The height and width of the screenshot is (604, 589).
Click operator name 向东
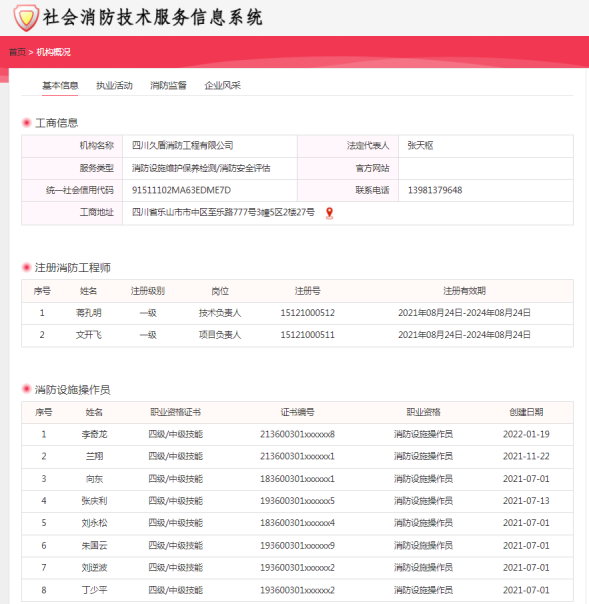click(94, 479)
